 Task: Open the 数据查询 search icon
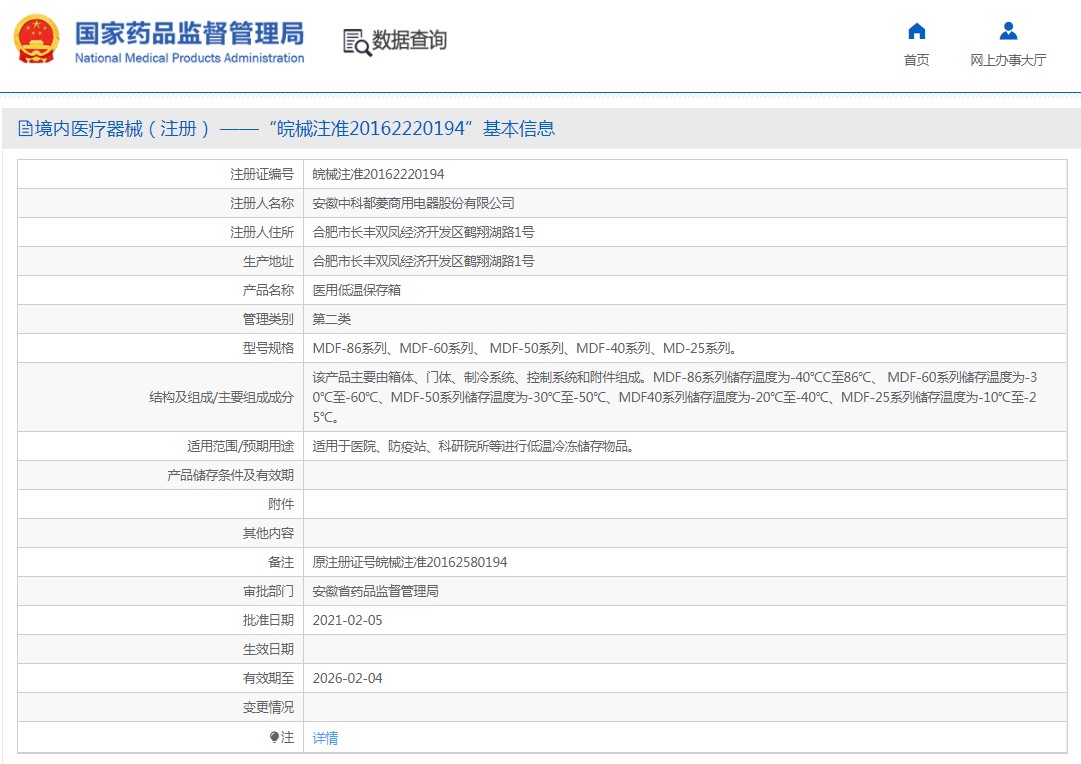pos(357,42)
